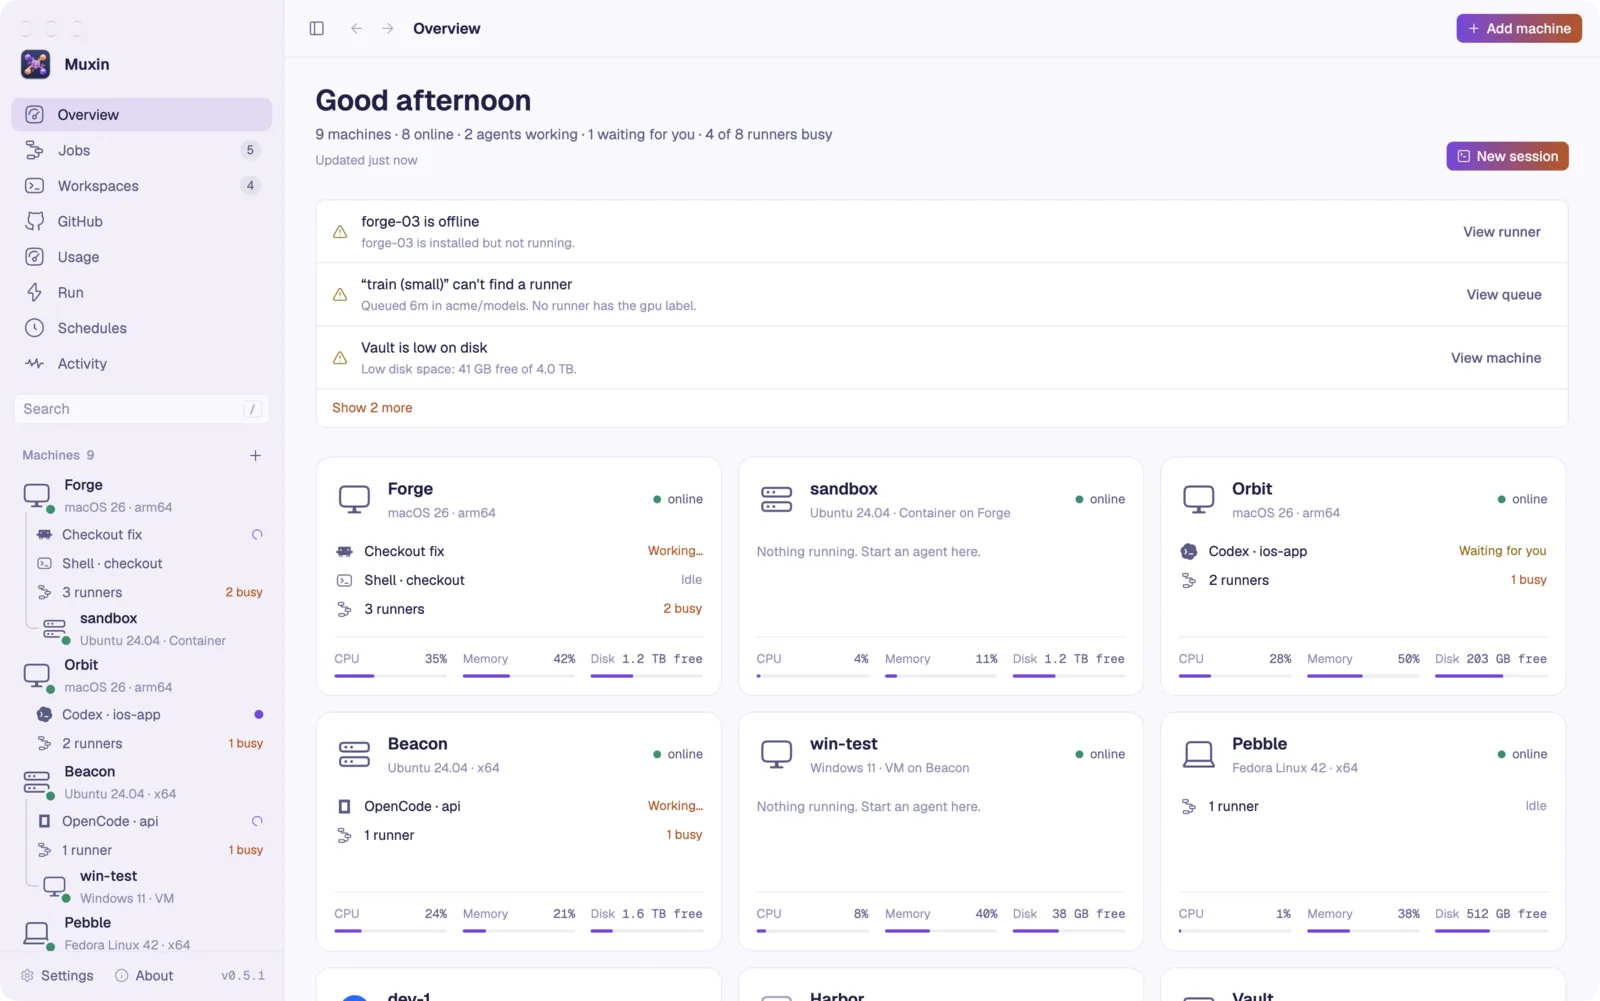The image size is (1600, 1001).
Task: Click warning icon for Vault low disk alert
Action: 340,358
